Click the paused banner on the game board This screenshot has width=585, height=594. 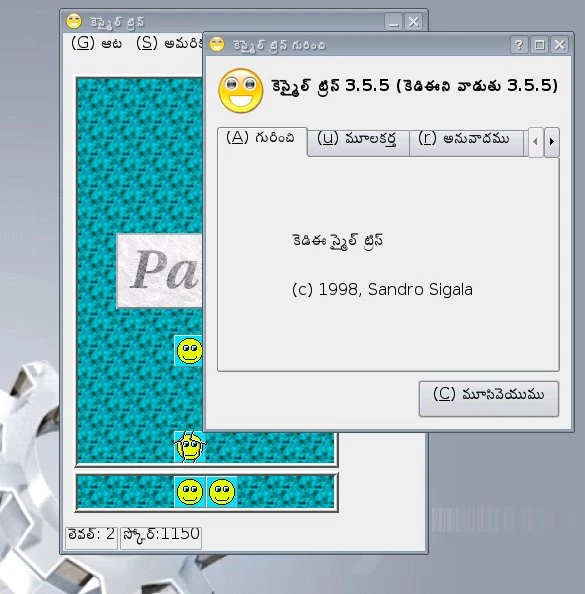(x=160, y=270)
